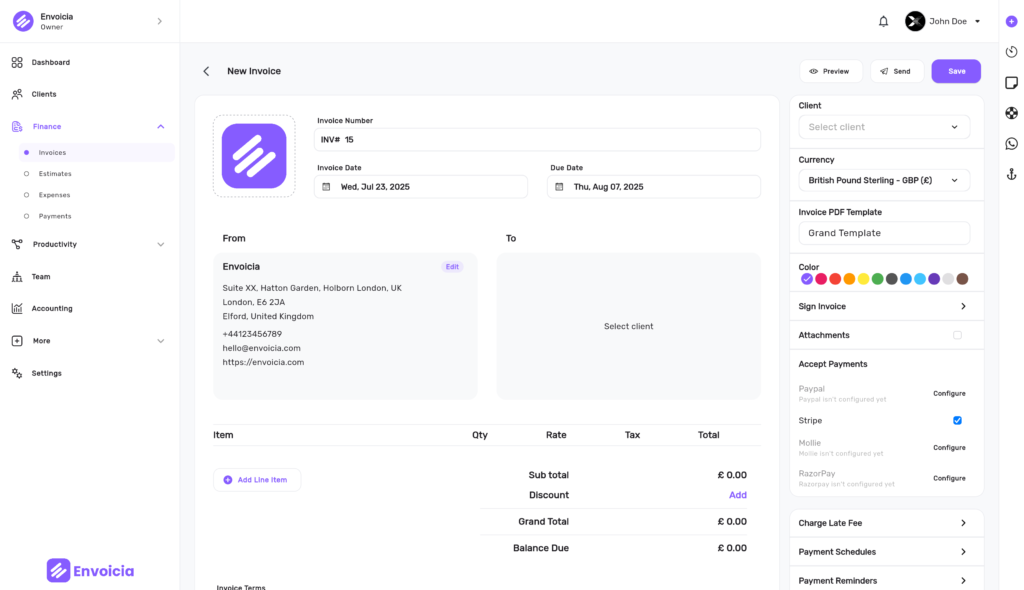1024x590 pixels.
Task: Go back using the arrow beside New Invoice
Action: 206,71
